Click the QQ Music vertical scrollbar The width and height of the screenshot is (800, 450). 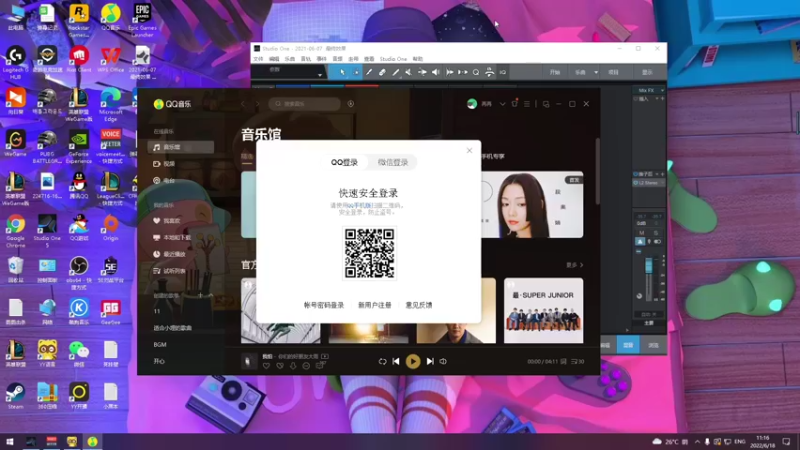click(597, 171)
